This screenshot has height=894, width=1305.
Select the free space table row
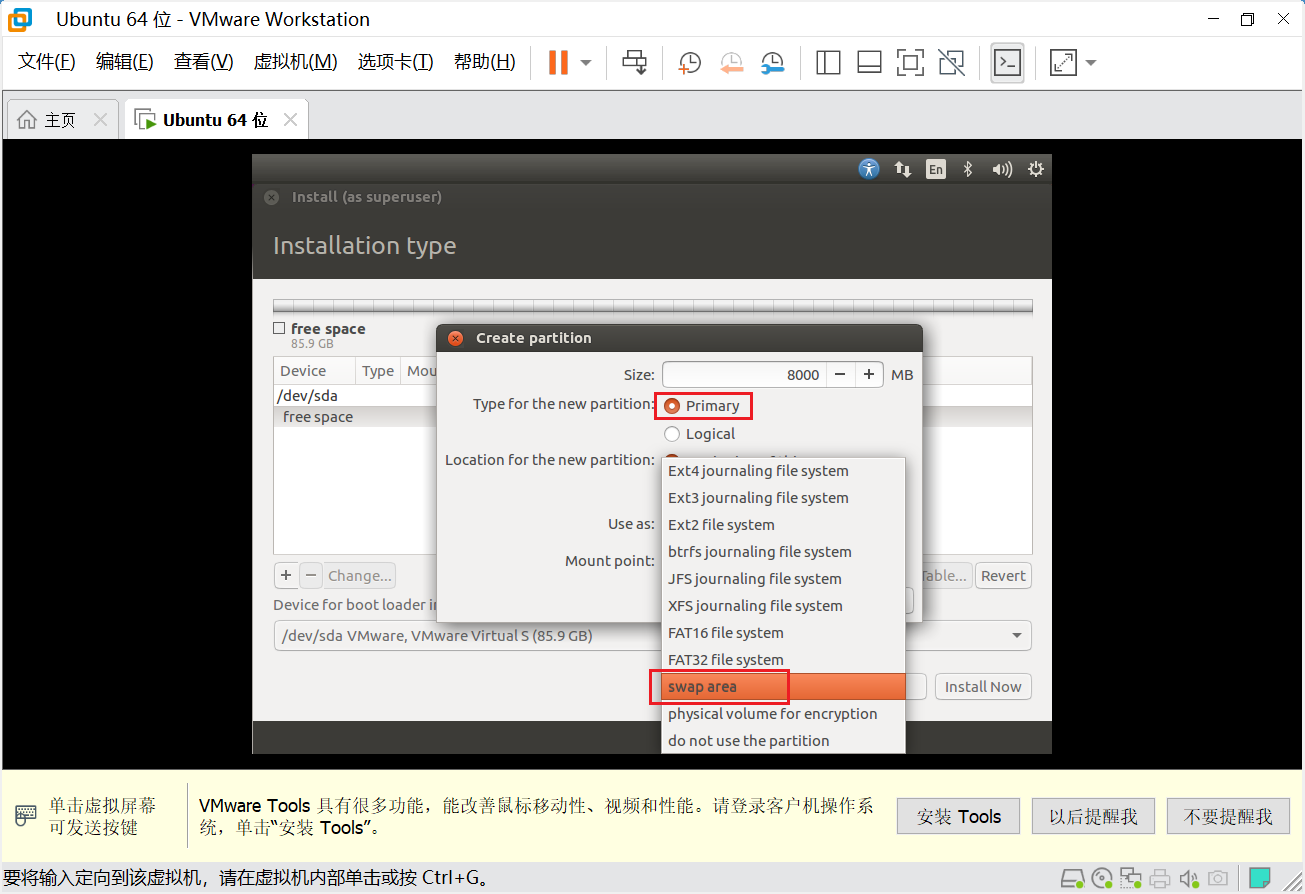[355, 417]
